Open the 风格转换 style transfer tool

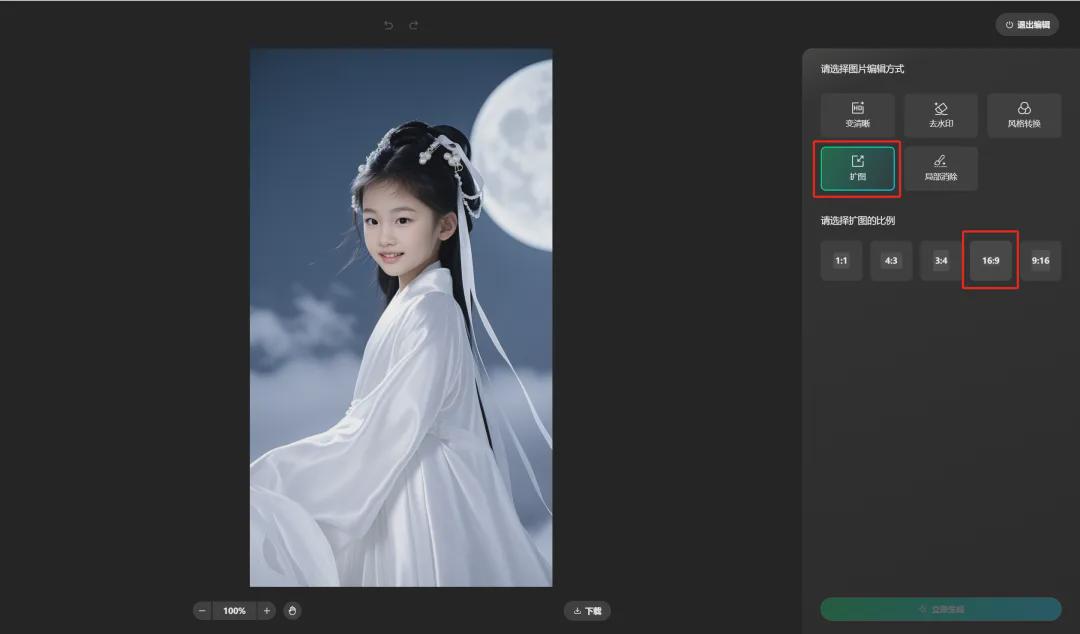(1024, 115)
